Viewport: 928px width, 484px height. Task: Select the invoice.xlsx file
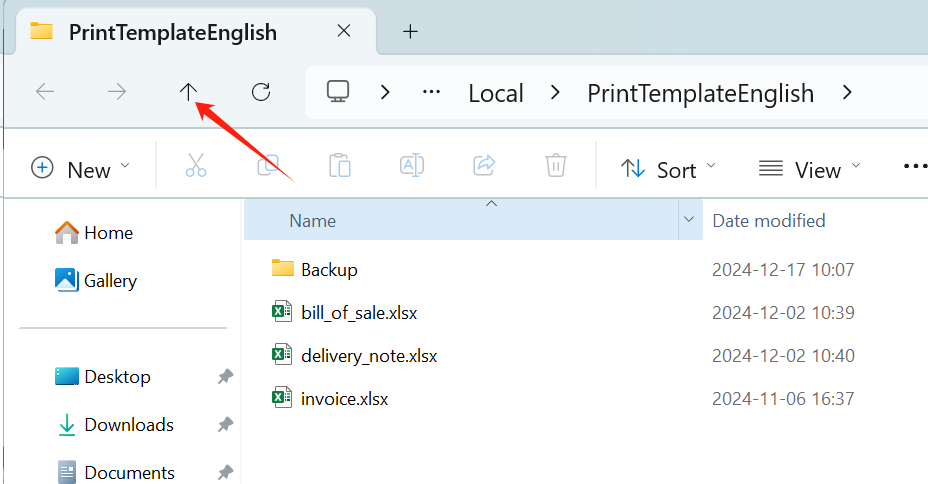coord(344,399)
